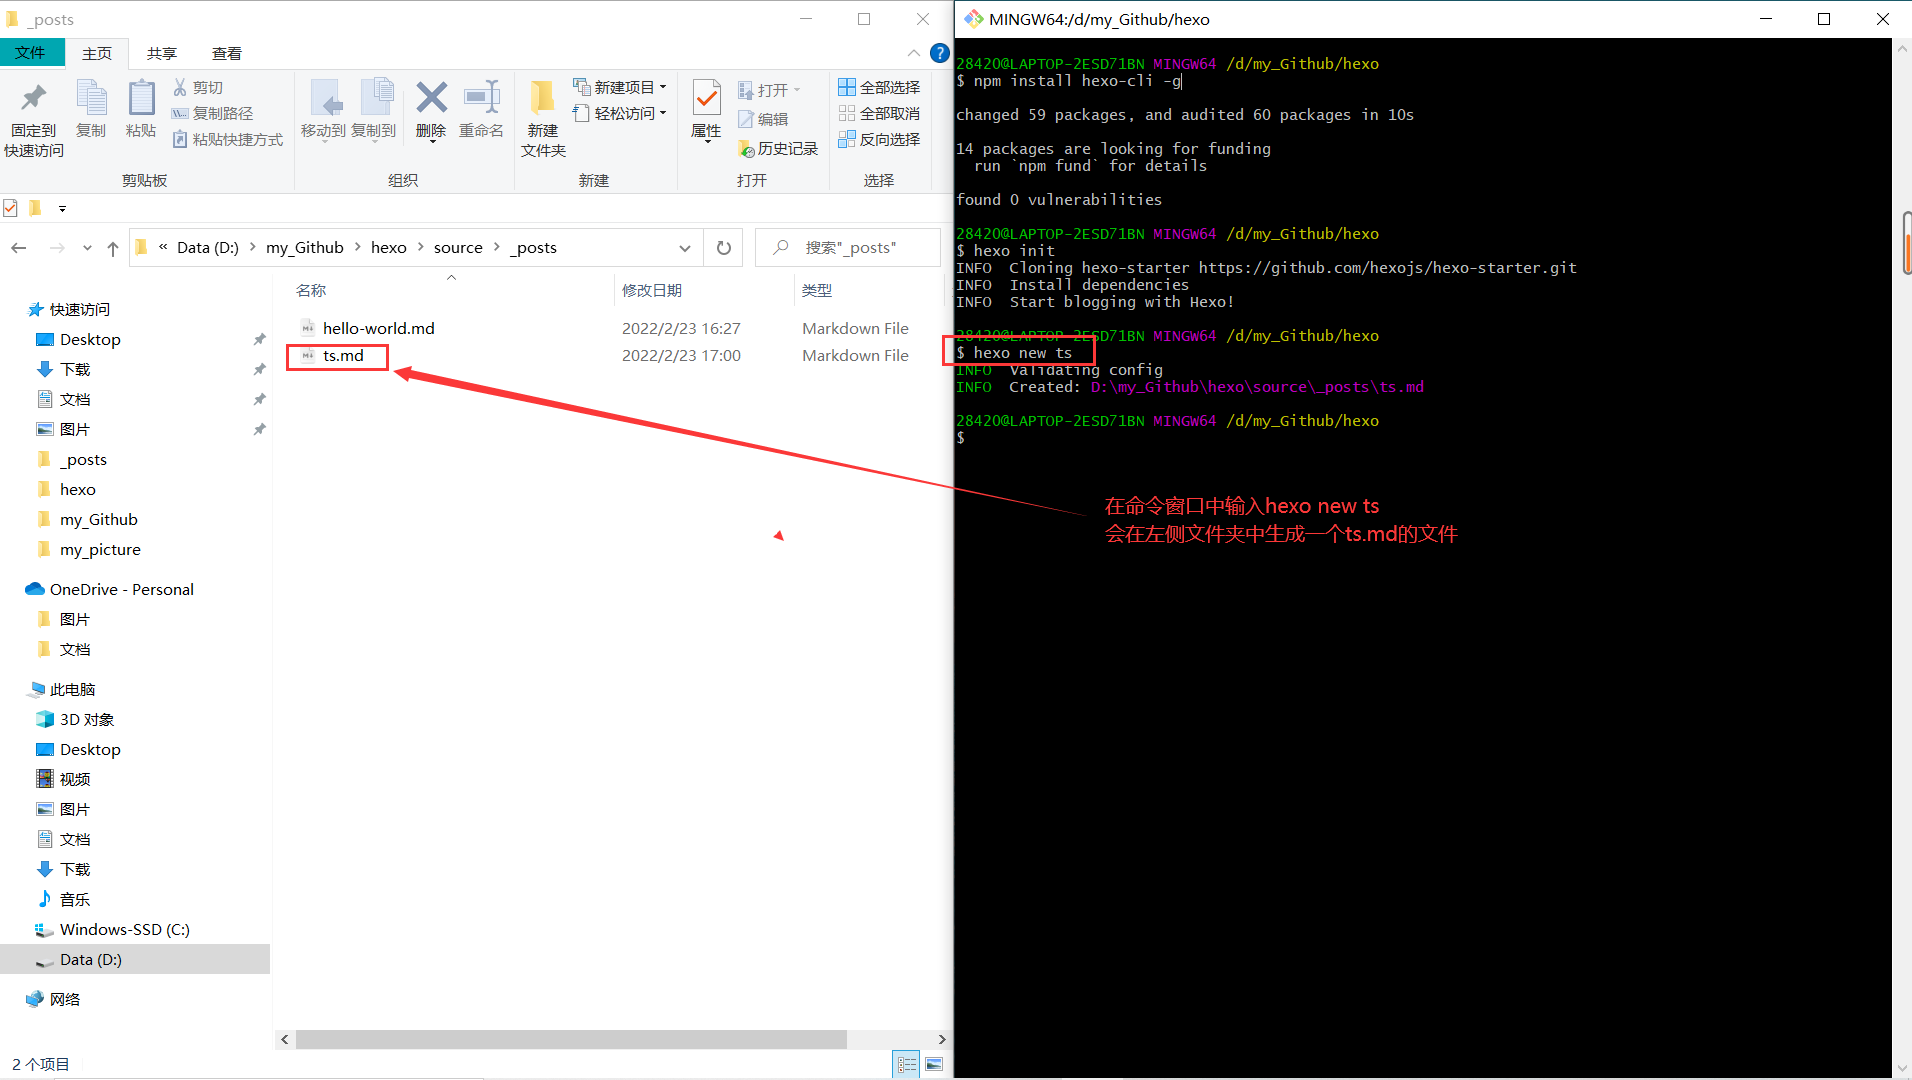Click the Rename (重命名) icon
This screenshot has width=1912, height=1080.
[x=481, y=97]
